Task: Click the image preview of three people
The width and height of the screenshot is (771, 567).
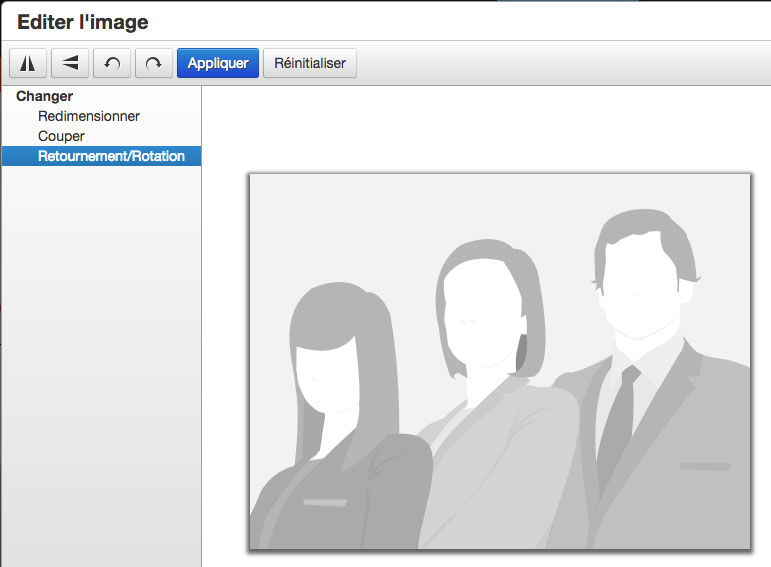Action: [500, 361]
